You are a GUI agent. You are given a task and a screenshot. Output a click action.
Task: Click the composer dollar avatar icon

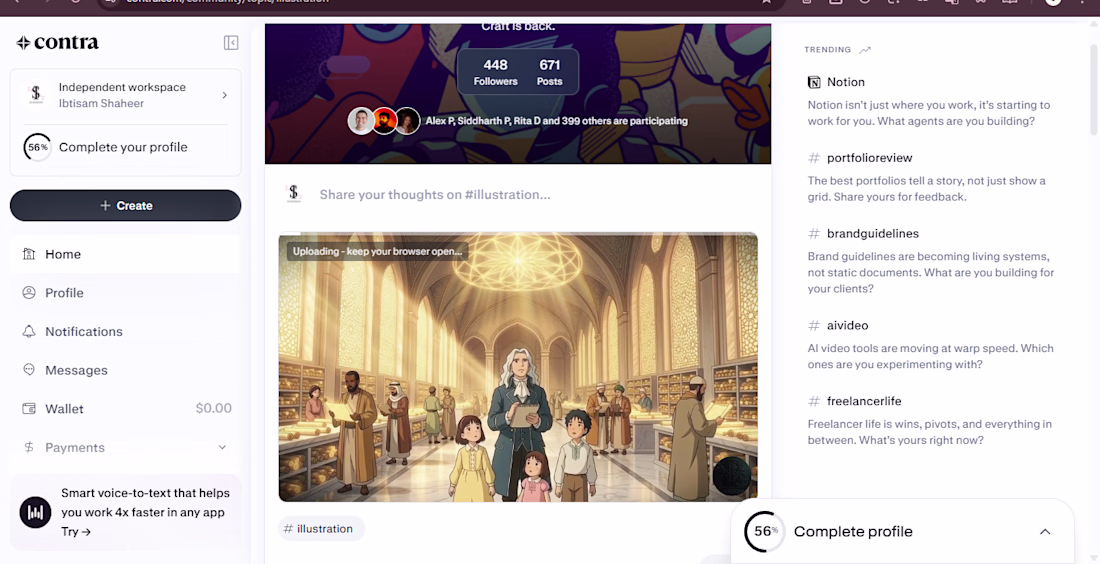pos(294,194)
